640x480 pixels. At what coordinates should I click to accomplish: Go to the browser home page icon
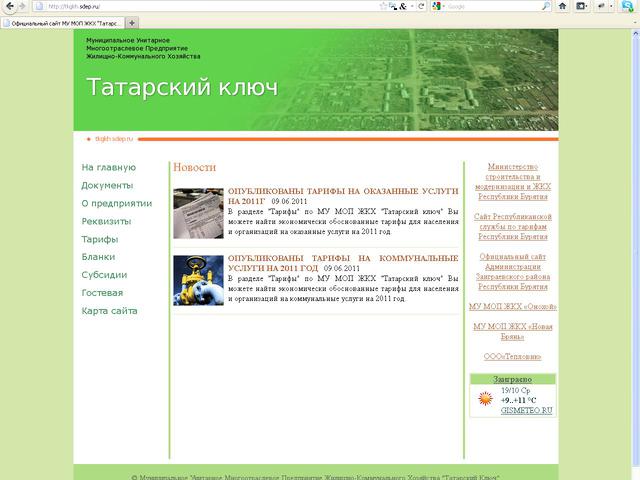tap(562, 6)
